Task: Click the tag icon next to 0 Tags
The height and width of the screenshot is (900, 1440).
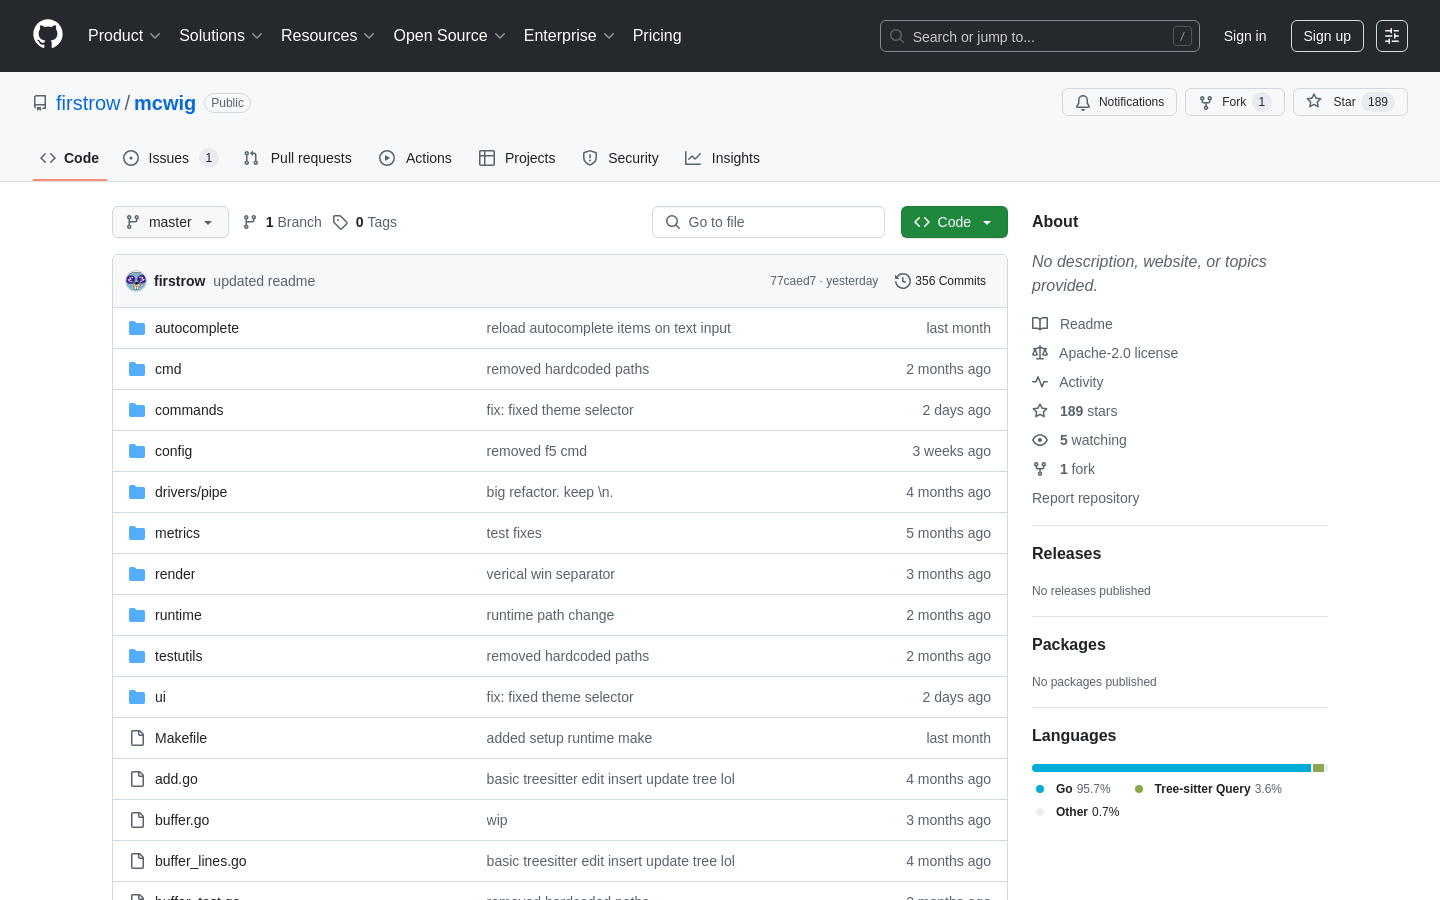Action: coord(340,222)
